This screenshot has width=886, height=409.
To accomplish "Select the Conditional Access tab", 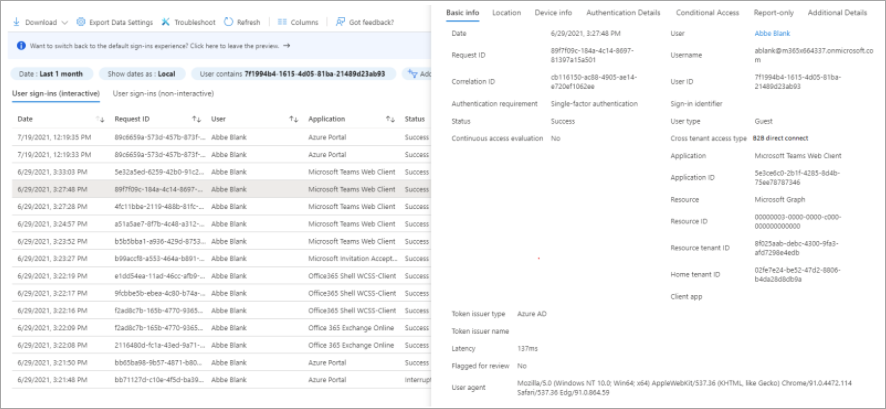I will click(707, 13).
